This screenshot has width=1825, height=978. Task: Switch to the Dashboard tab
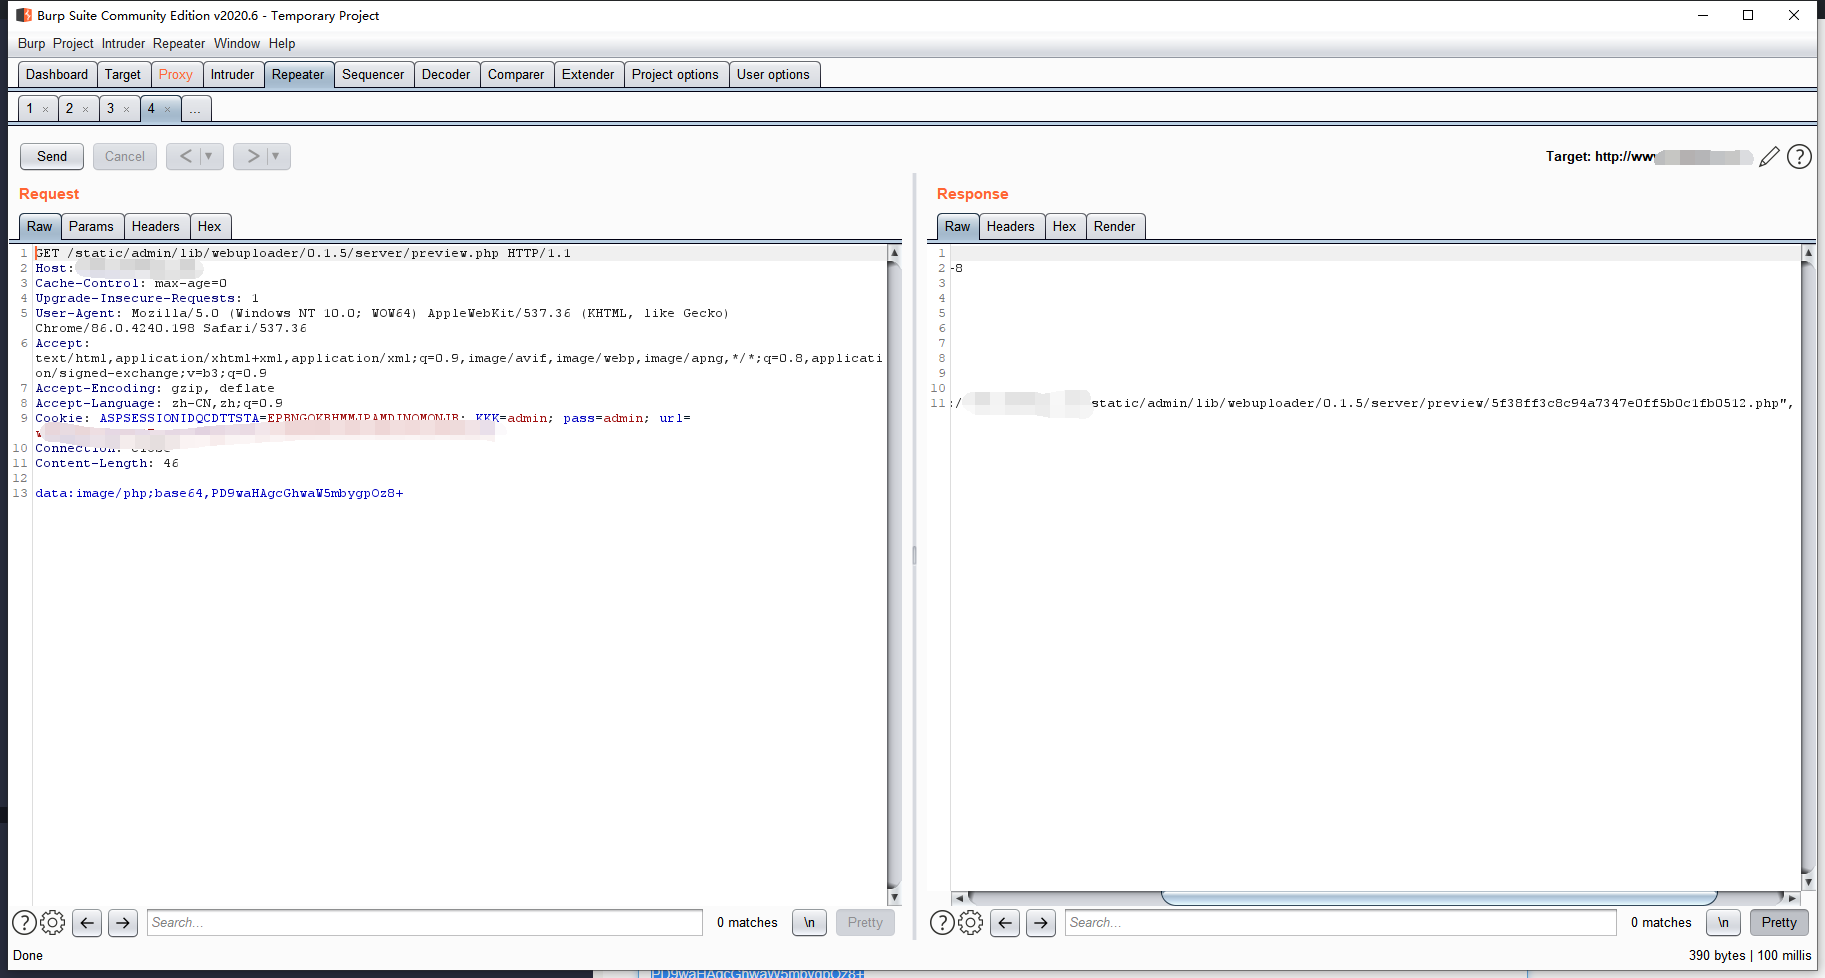(x=57, y=75)
